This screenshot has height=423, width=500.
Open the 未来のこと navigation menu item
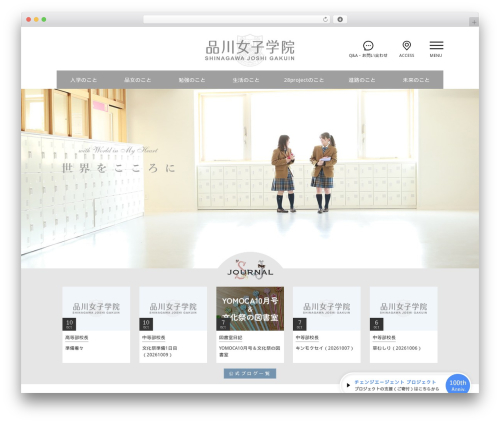pos(416,80)
